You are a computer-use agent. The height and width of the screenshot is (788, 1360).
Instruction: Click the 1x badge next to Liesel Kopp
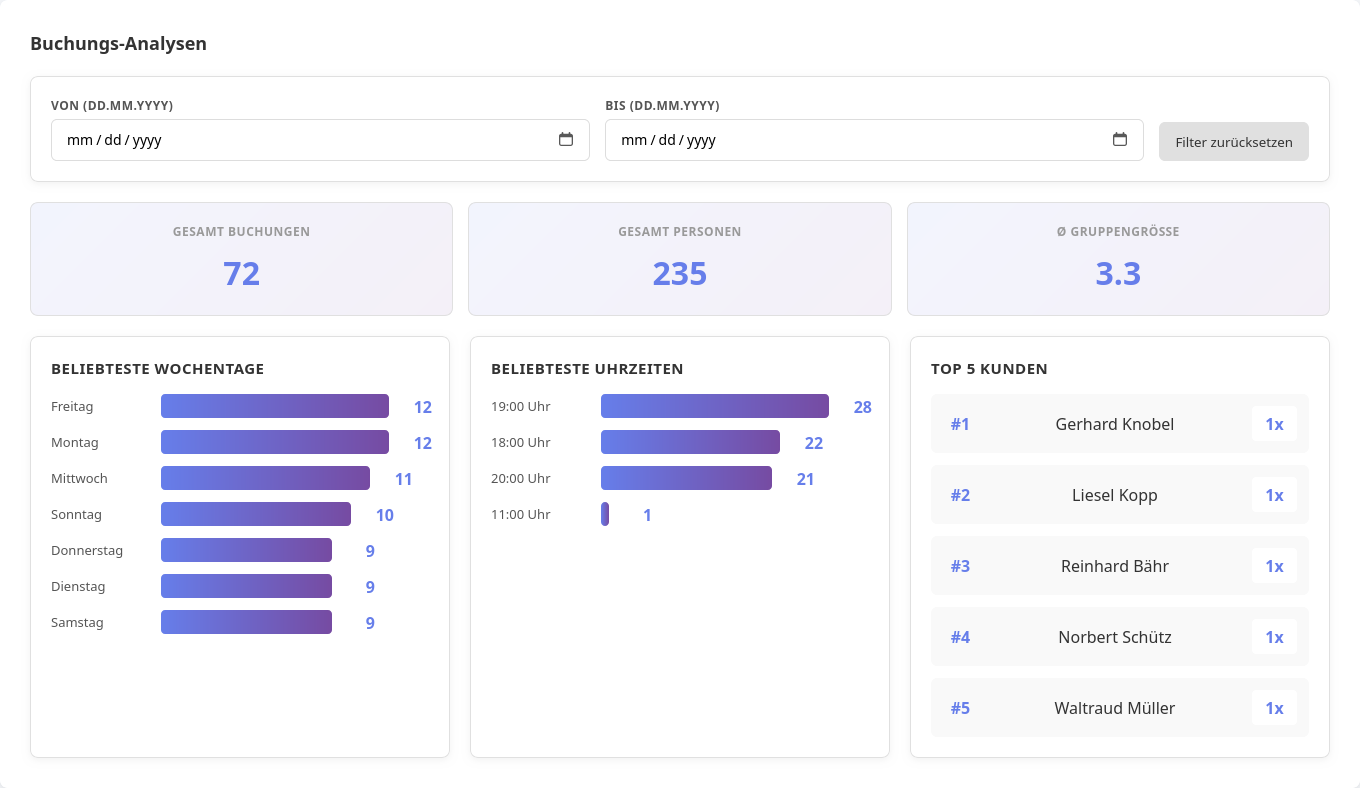[1274, 495]
